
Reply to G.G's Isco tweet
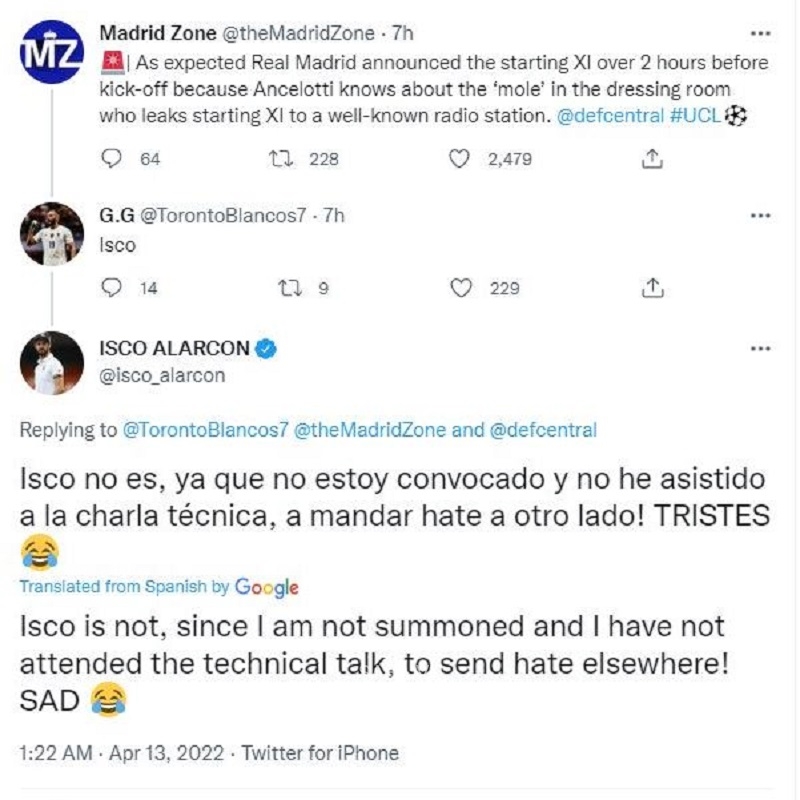point(113,288)
